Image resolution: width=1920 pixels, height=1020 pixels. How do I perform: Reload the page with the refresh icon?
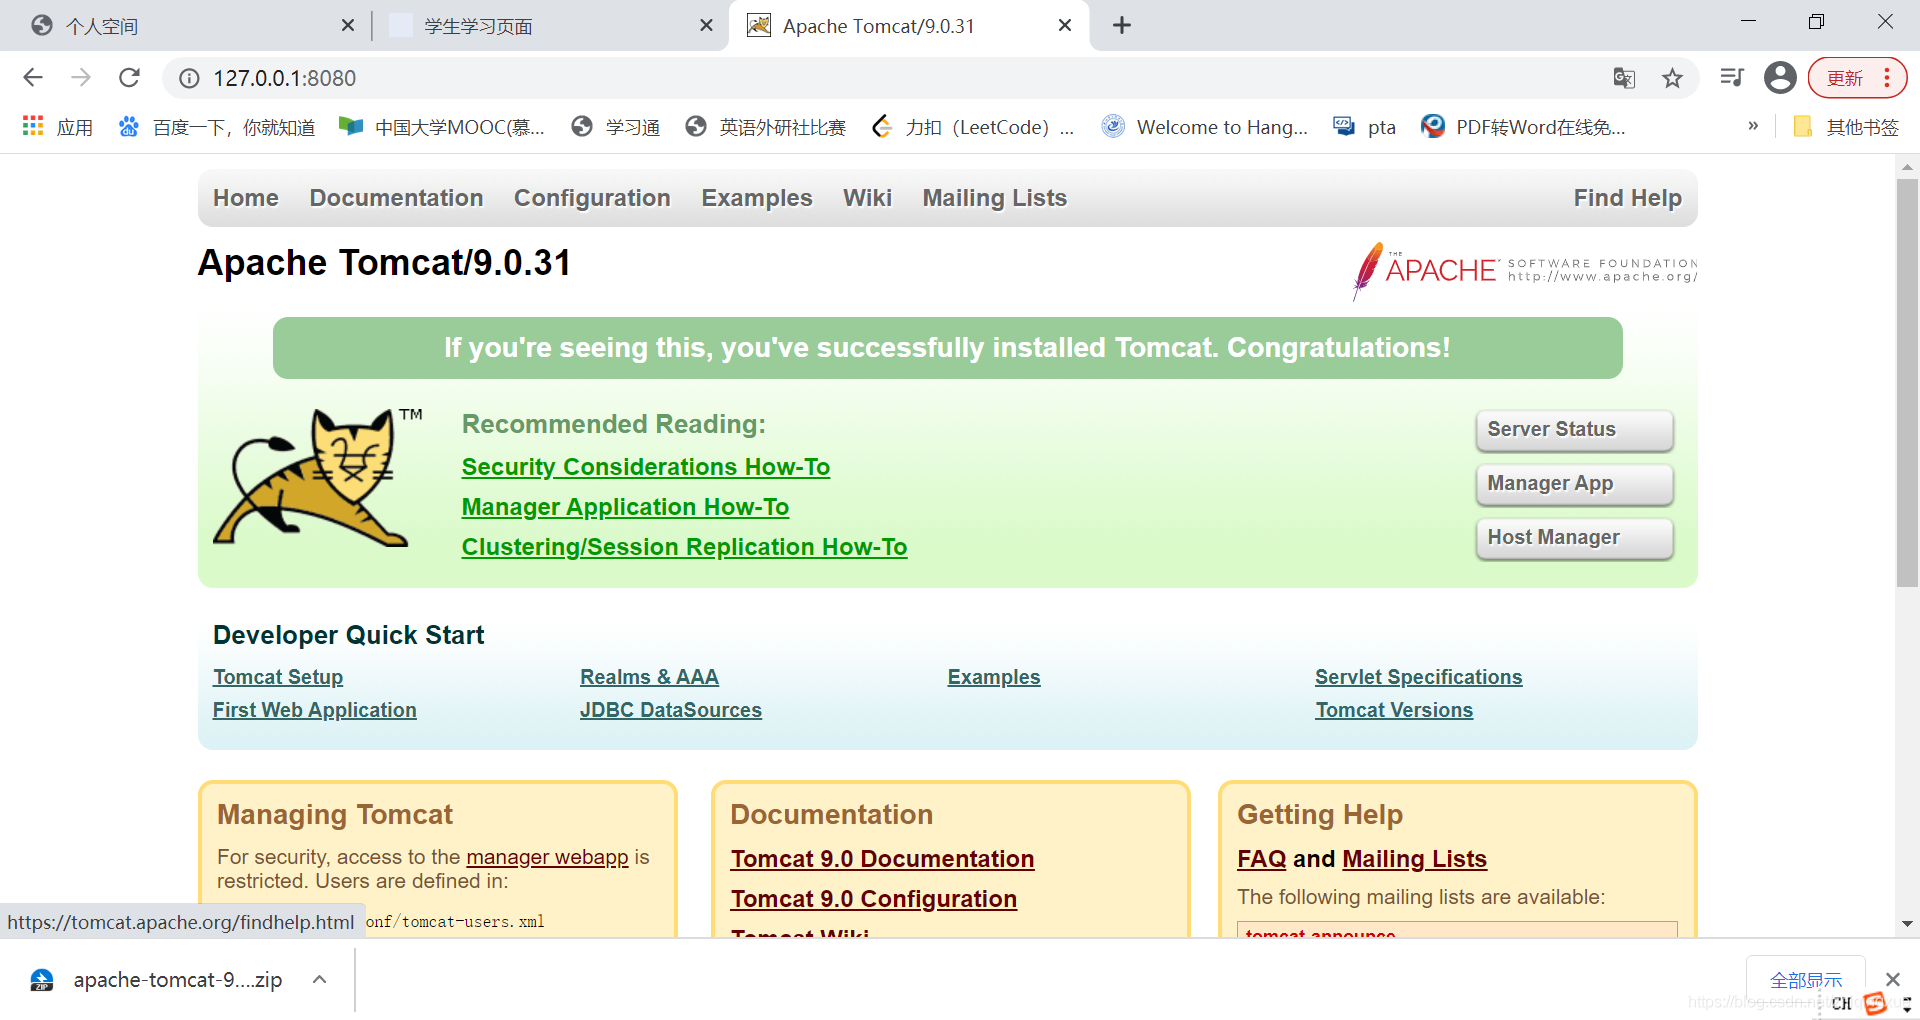[129, 78]
